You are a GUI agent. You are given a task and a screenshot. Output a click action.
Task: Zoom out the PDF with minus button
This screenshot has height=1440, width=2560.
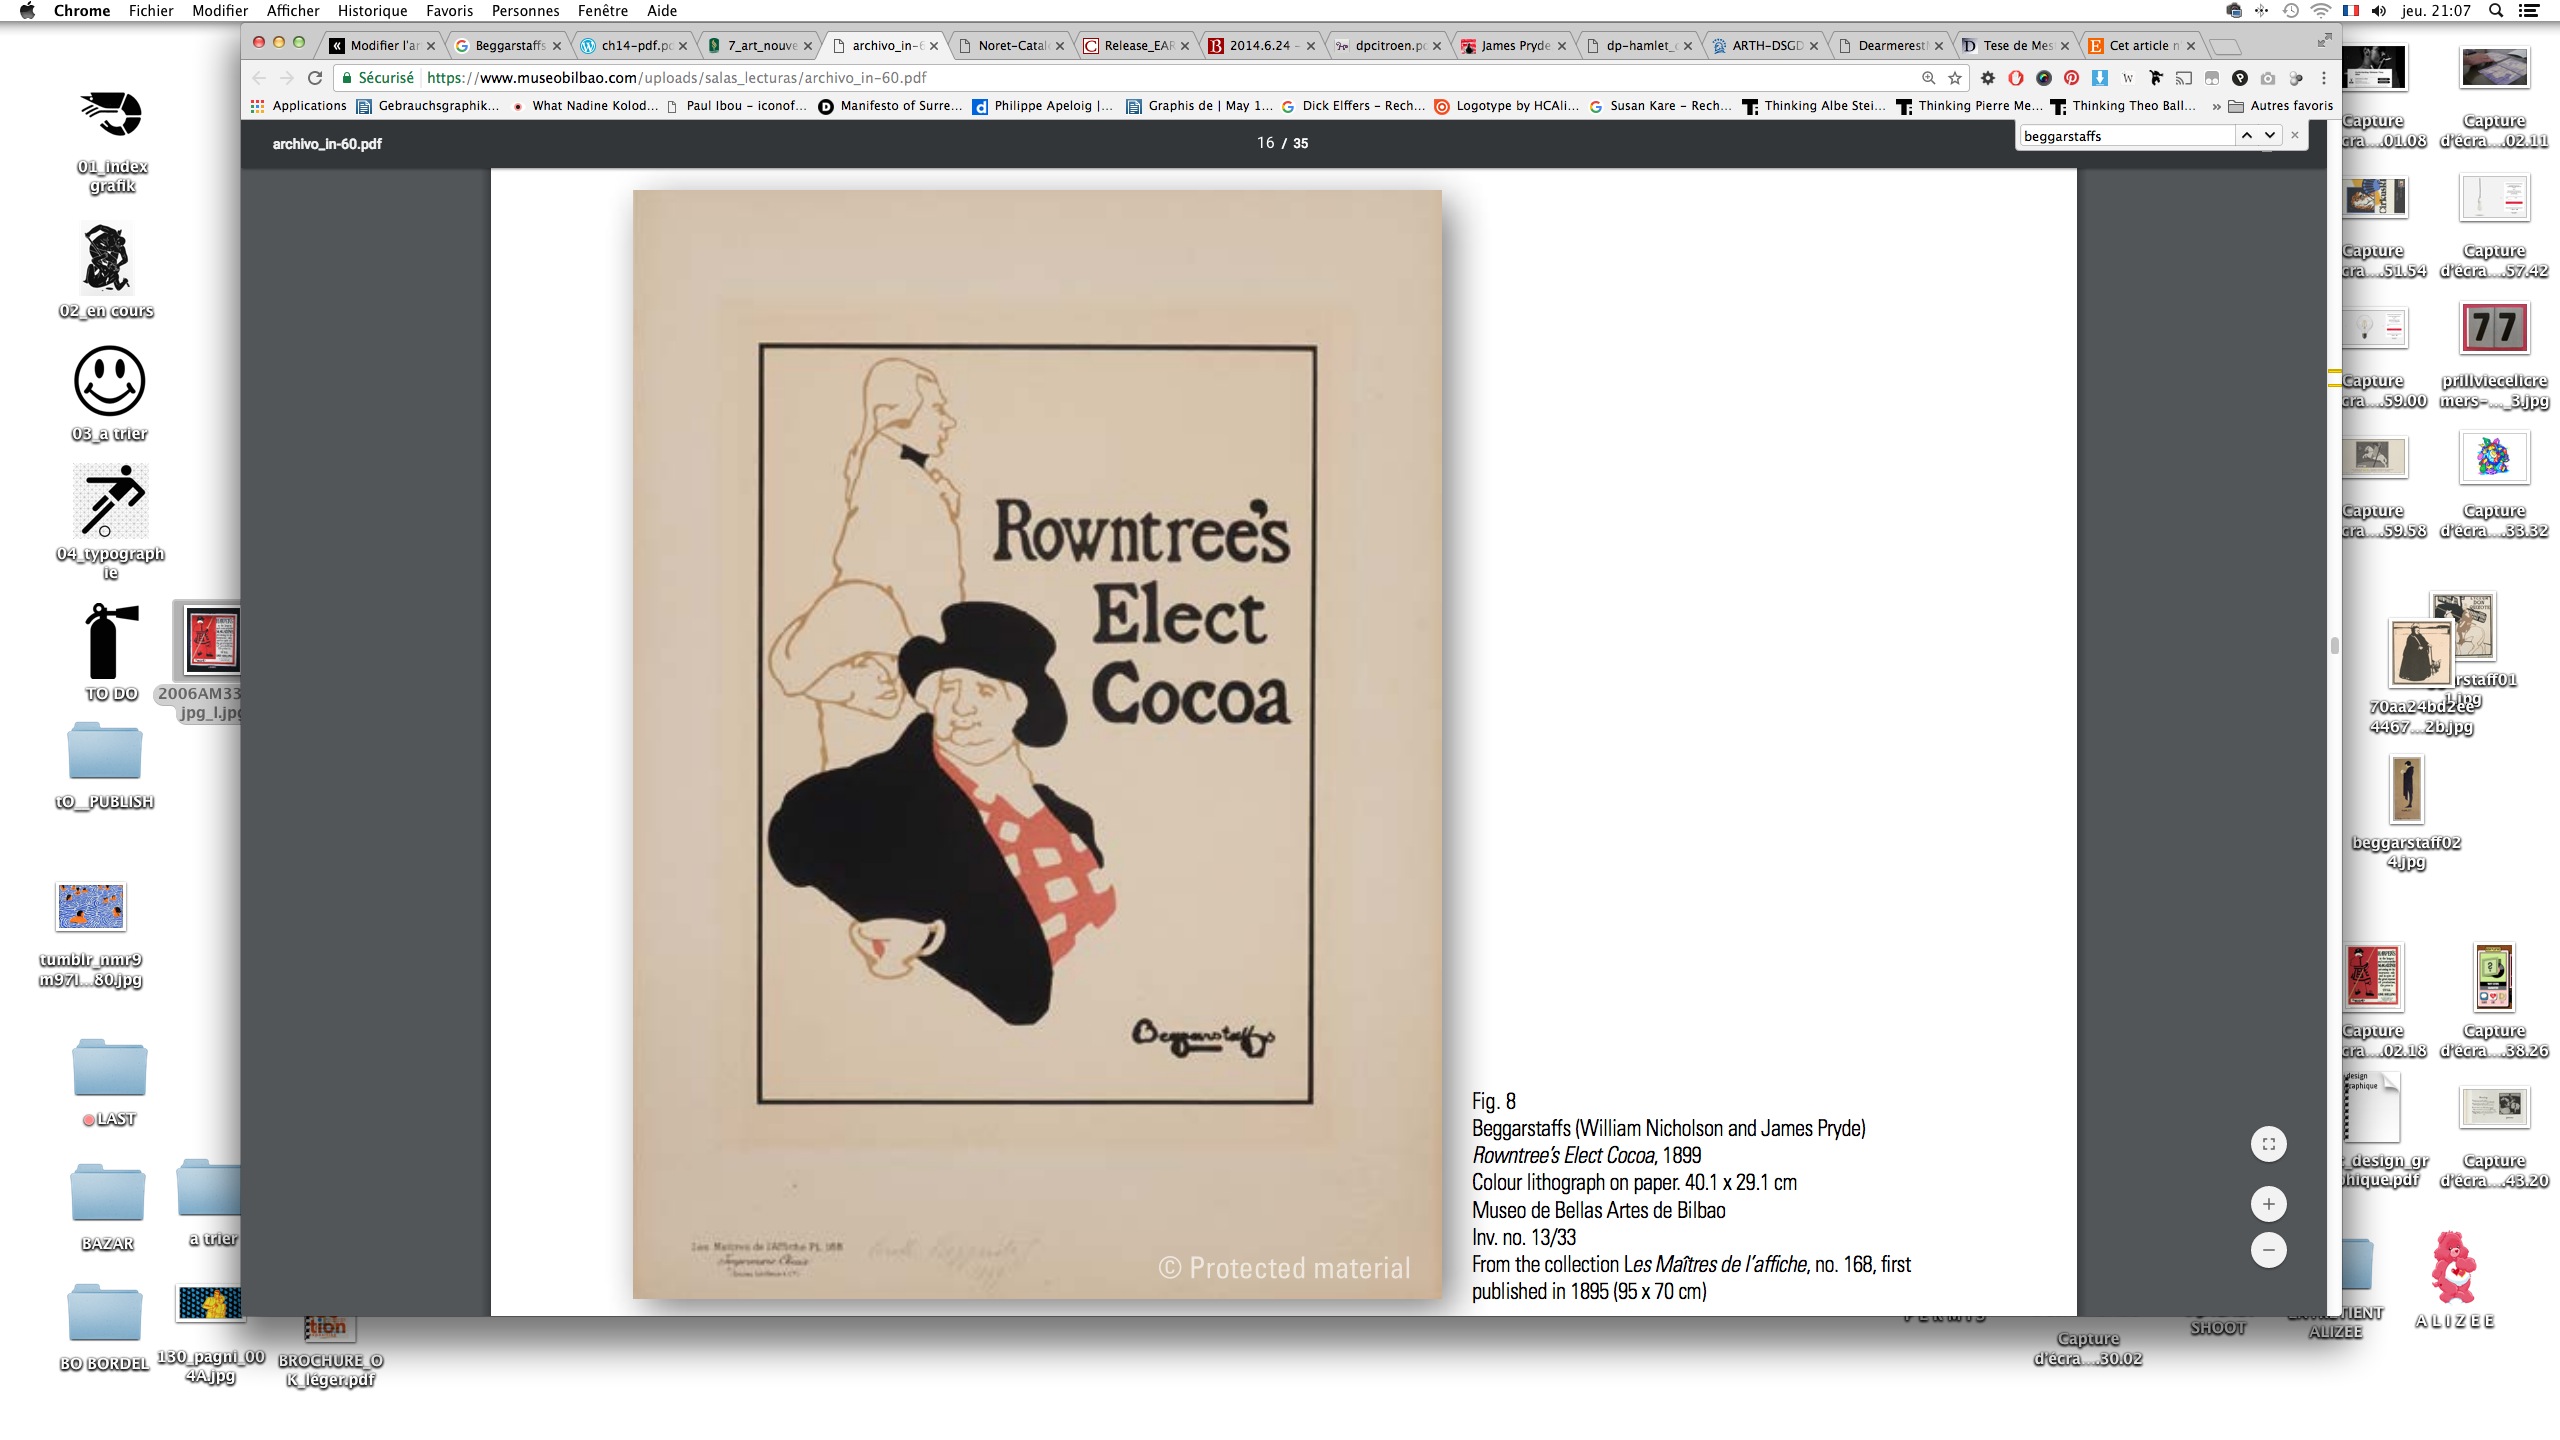[x=2268, y=1250]
